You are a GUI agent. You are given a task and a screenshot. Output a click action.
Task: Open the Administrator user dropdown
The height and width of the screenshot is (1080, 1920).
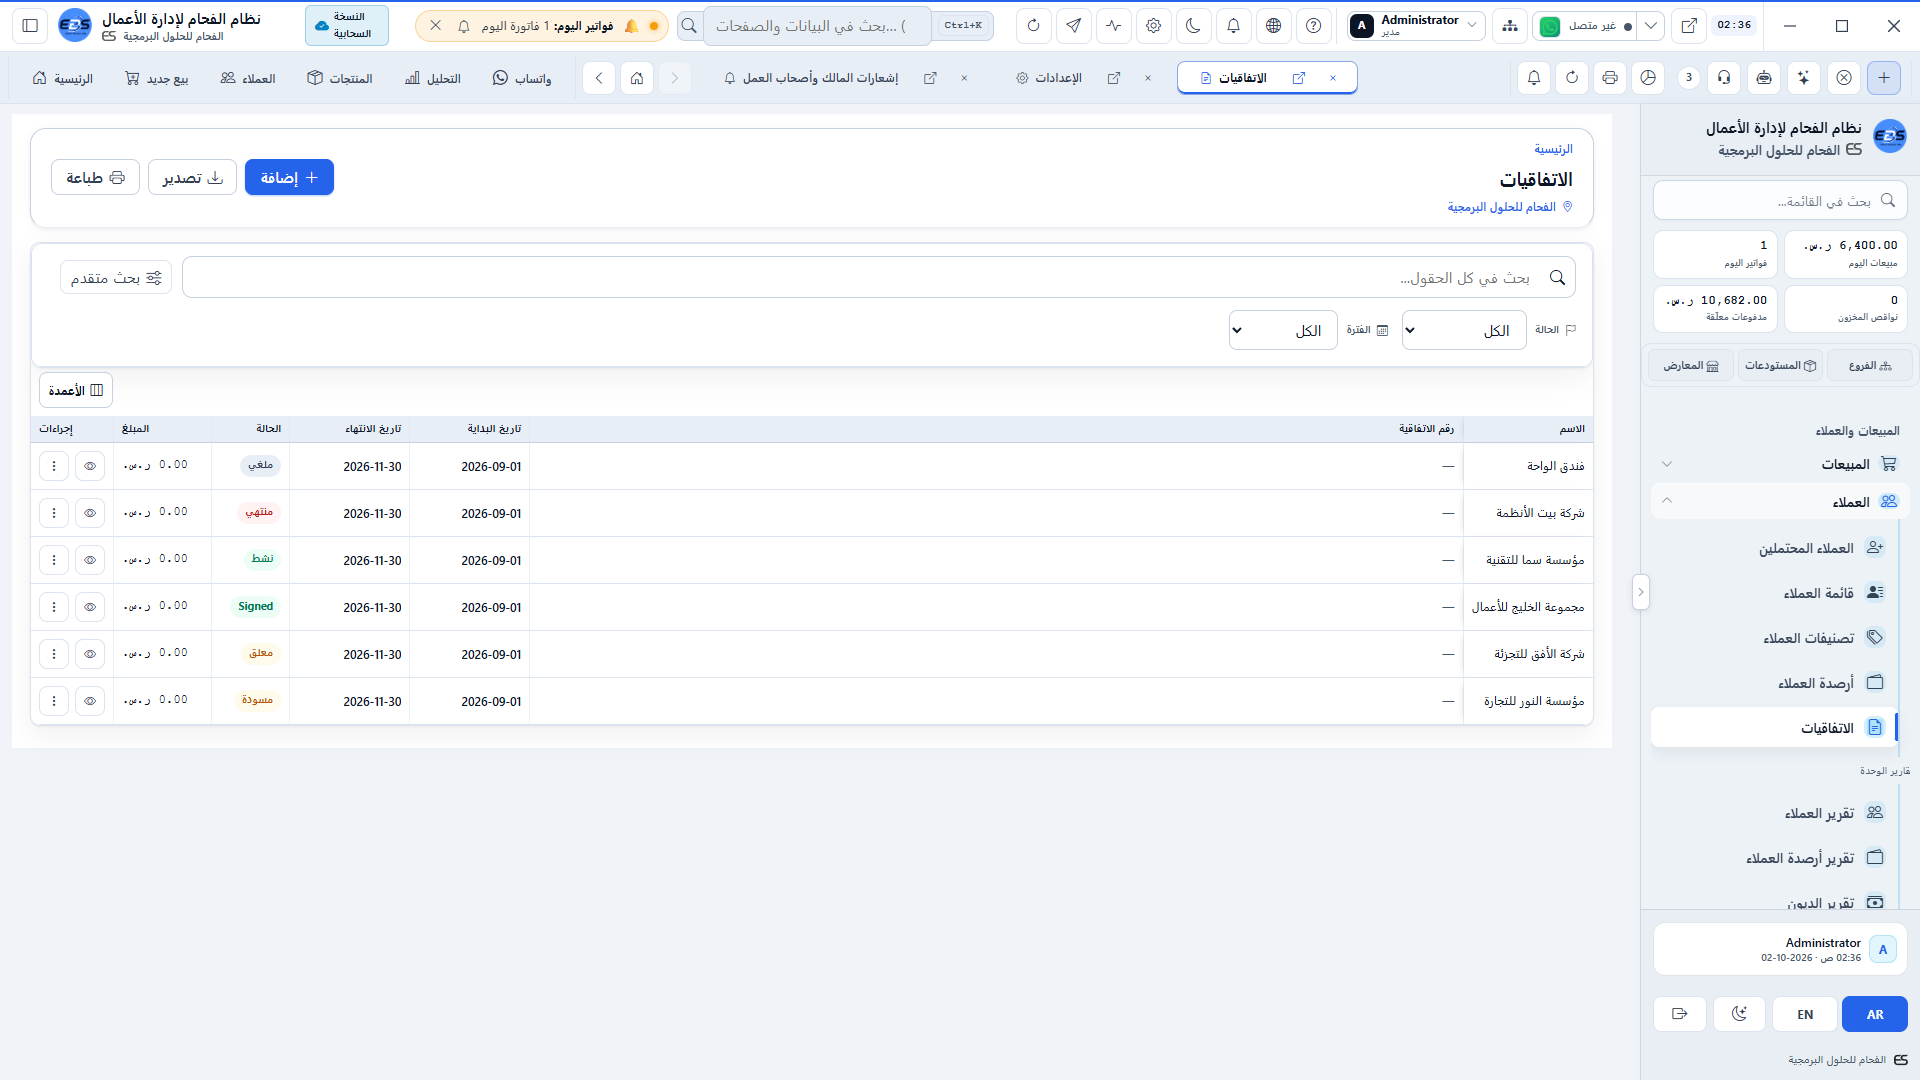pos(1416,26)
